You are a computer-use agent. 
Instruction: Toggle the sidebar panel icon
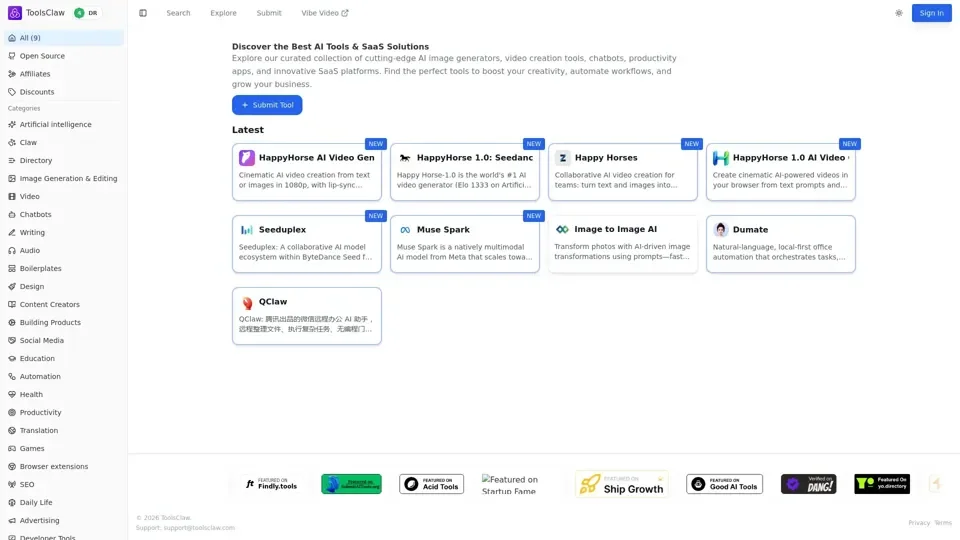pyautogui.click(x=143, y=13)
